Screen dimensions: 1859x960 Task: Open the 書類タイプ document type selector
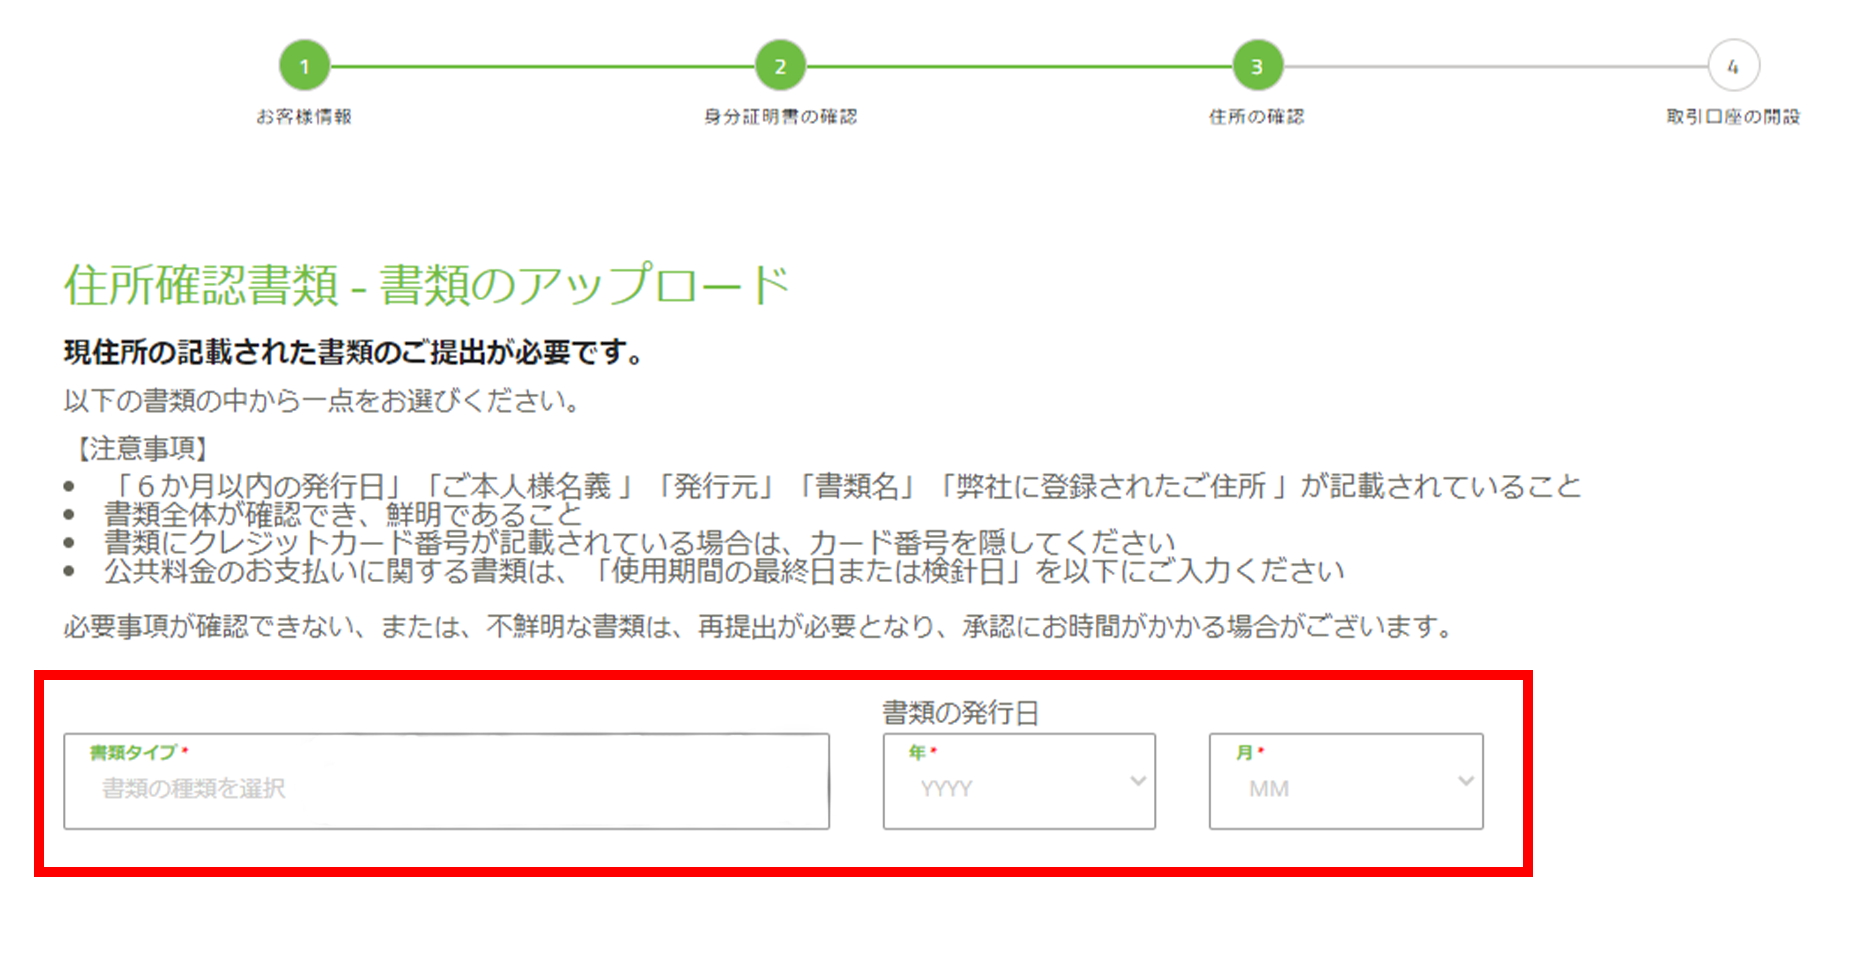pyautogui.click(x=446, y=782)
